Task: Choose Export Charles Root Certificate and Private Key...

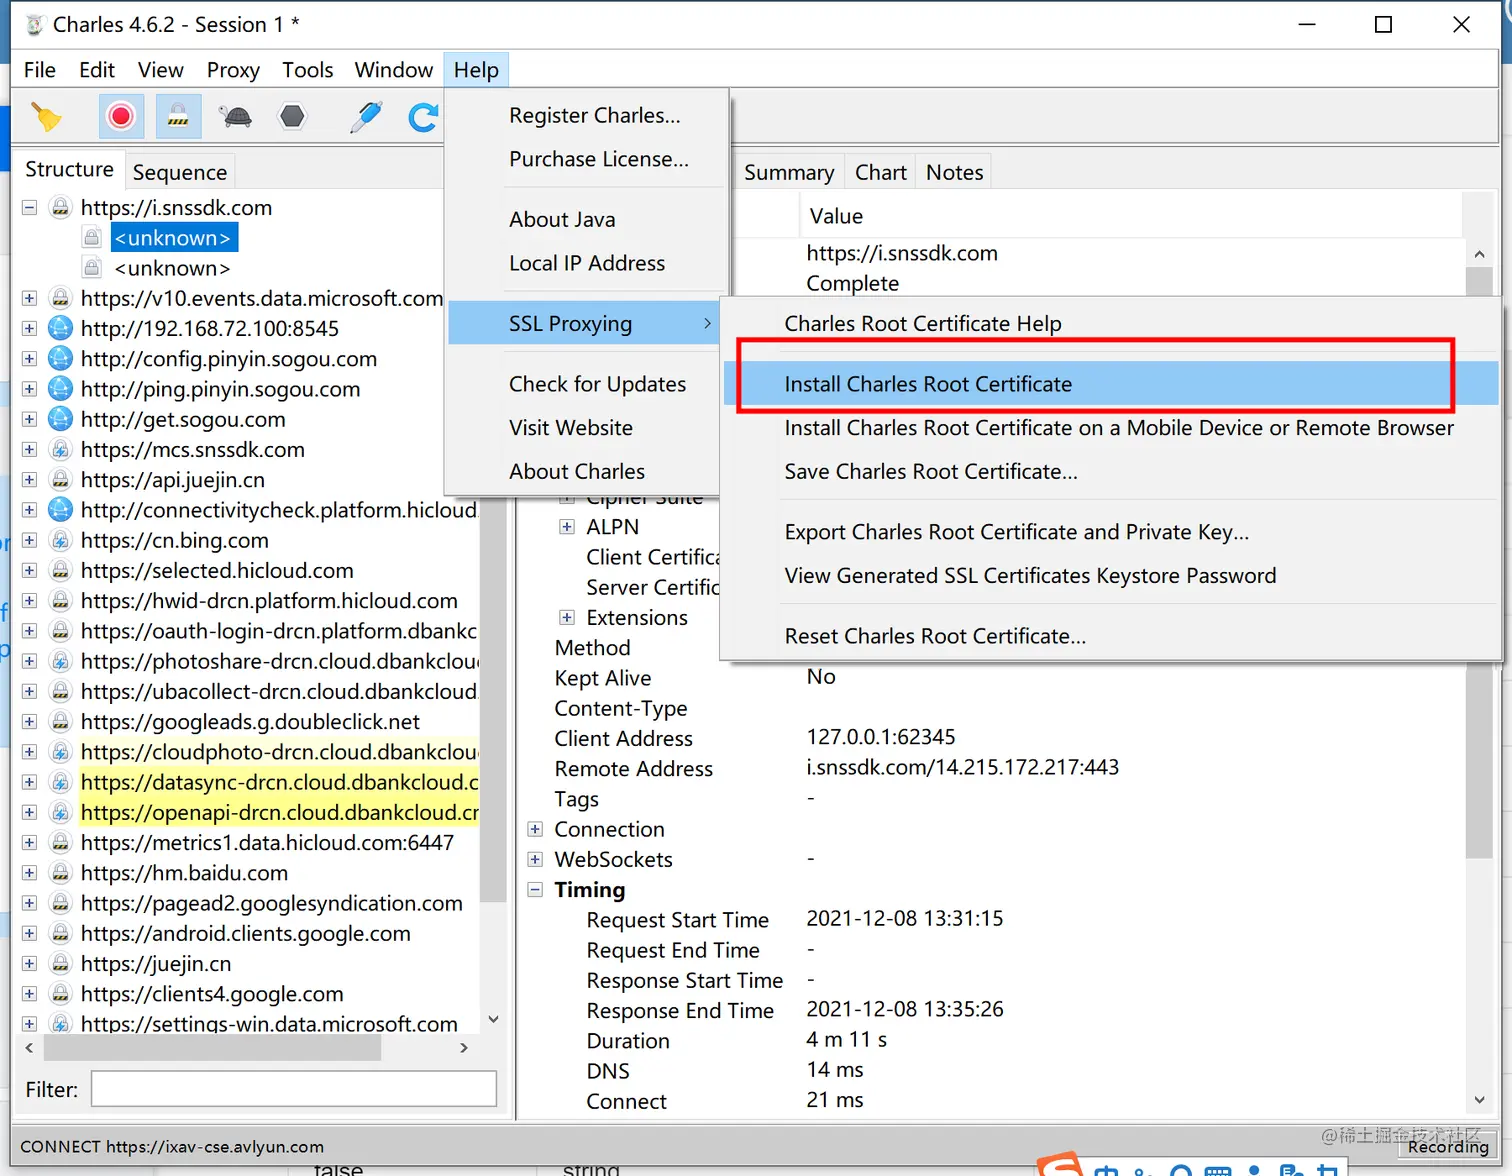Action: (x=1017, y=533)
